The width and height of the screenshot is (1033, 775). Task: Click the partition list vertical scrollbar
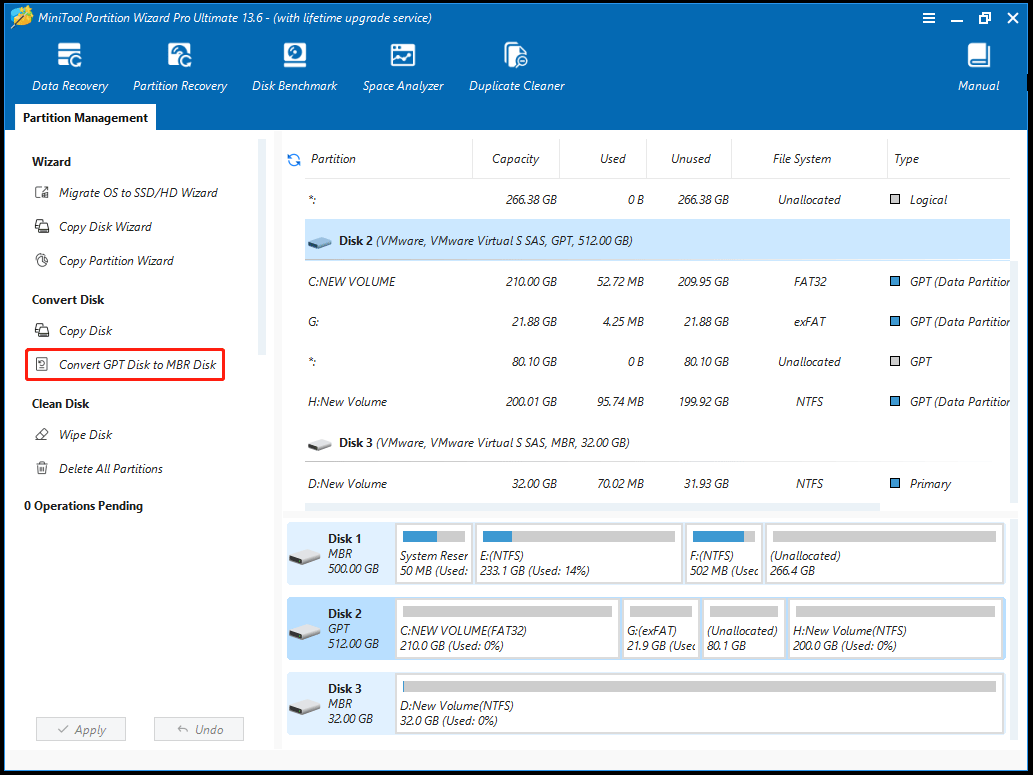(1015, 382)
